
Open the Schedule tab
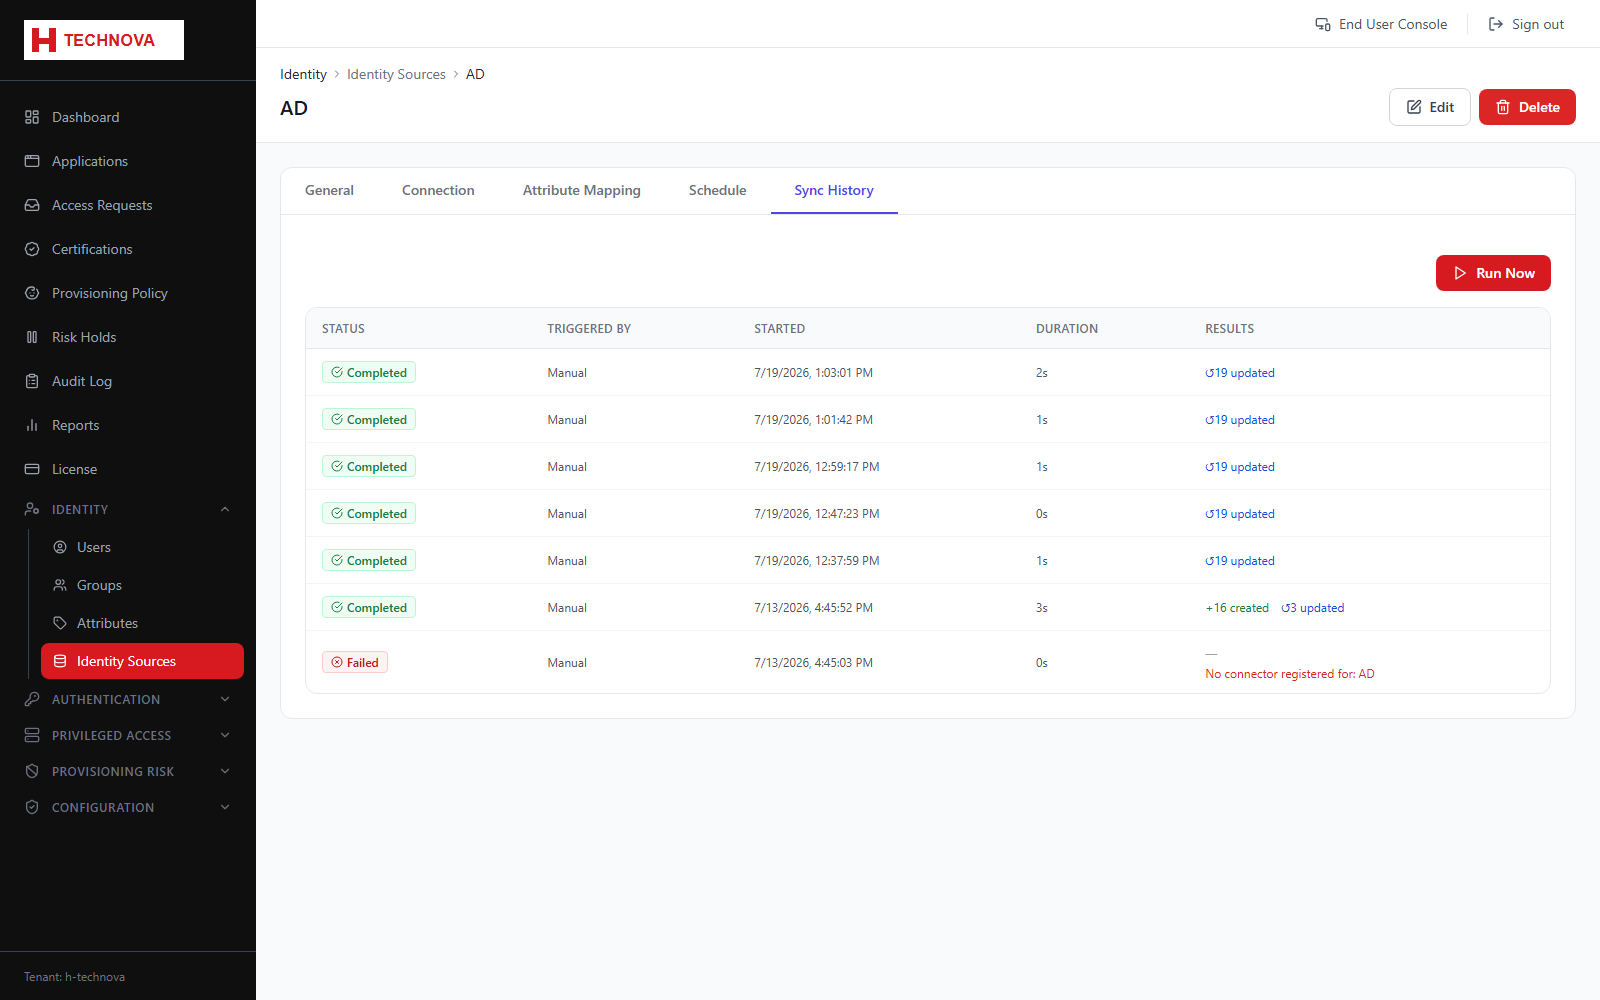(x=717, y=190)
